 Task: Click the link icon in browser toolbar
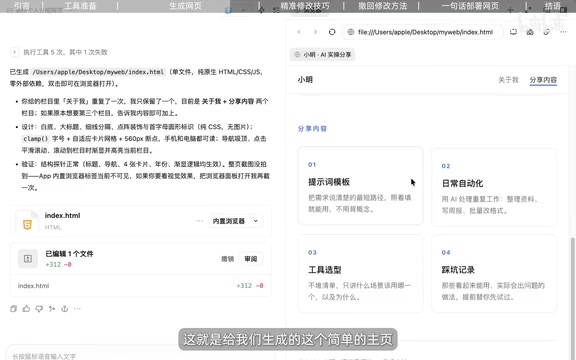[547, 32]
